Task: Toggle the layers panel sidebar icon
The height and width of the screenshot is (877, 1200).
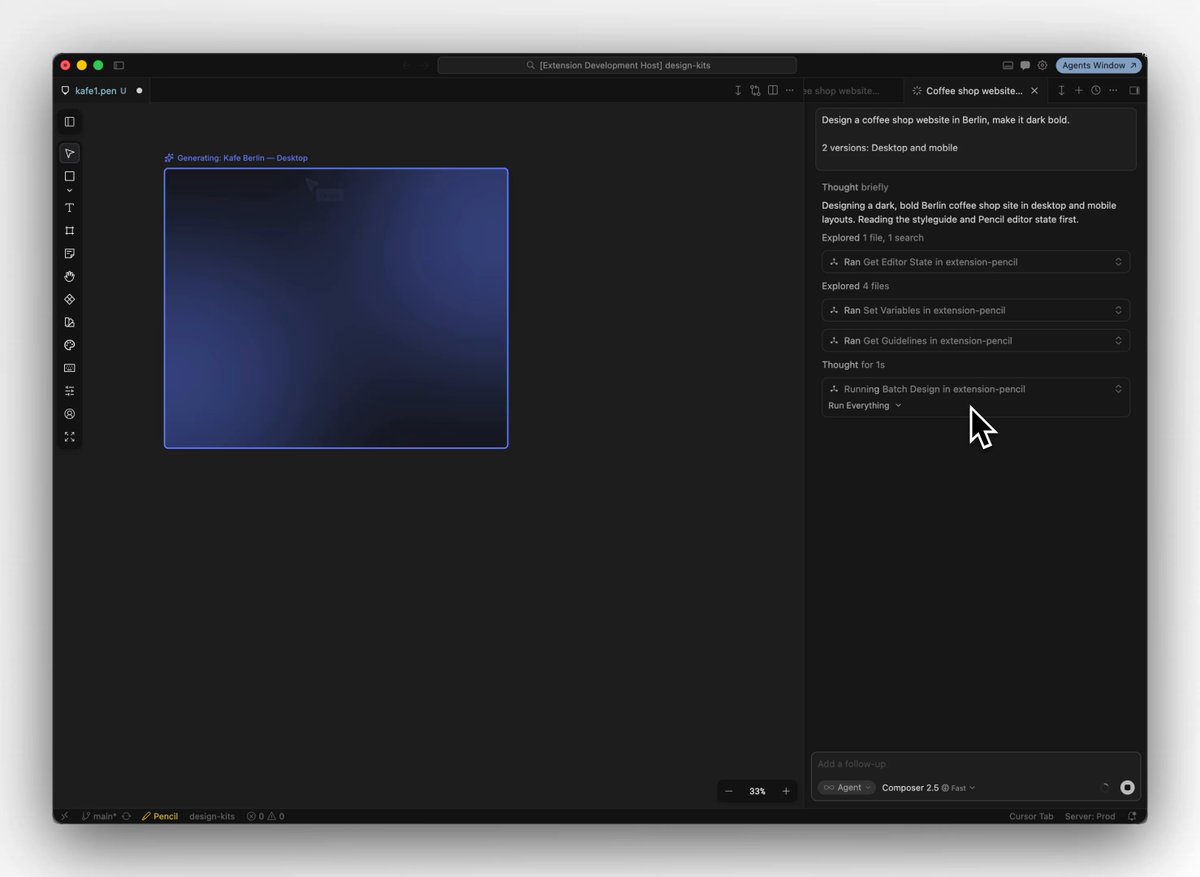Action: pos(69,122)
